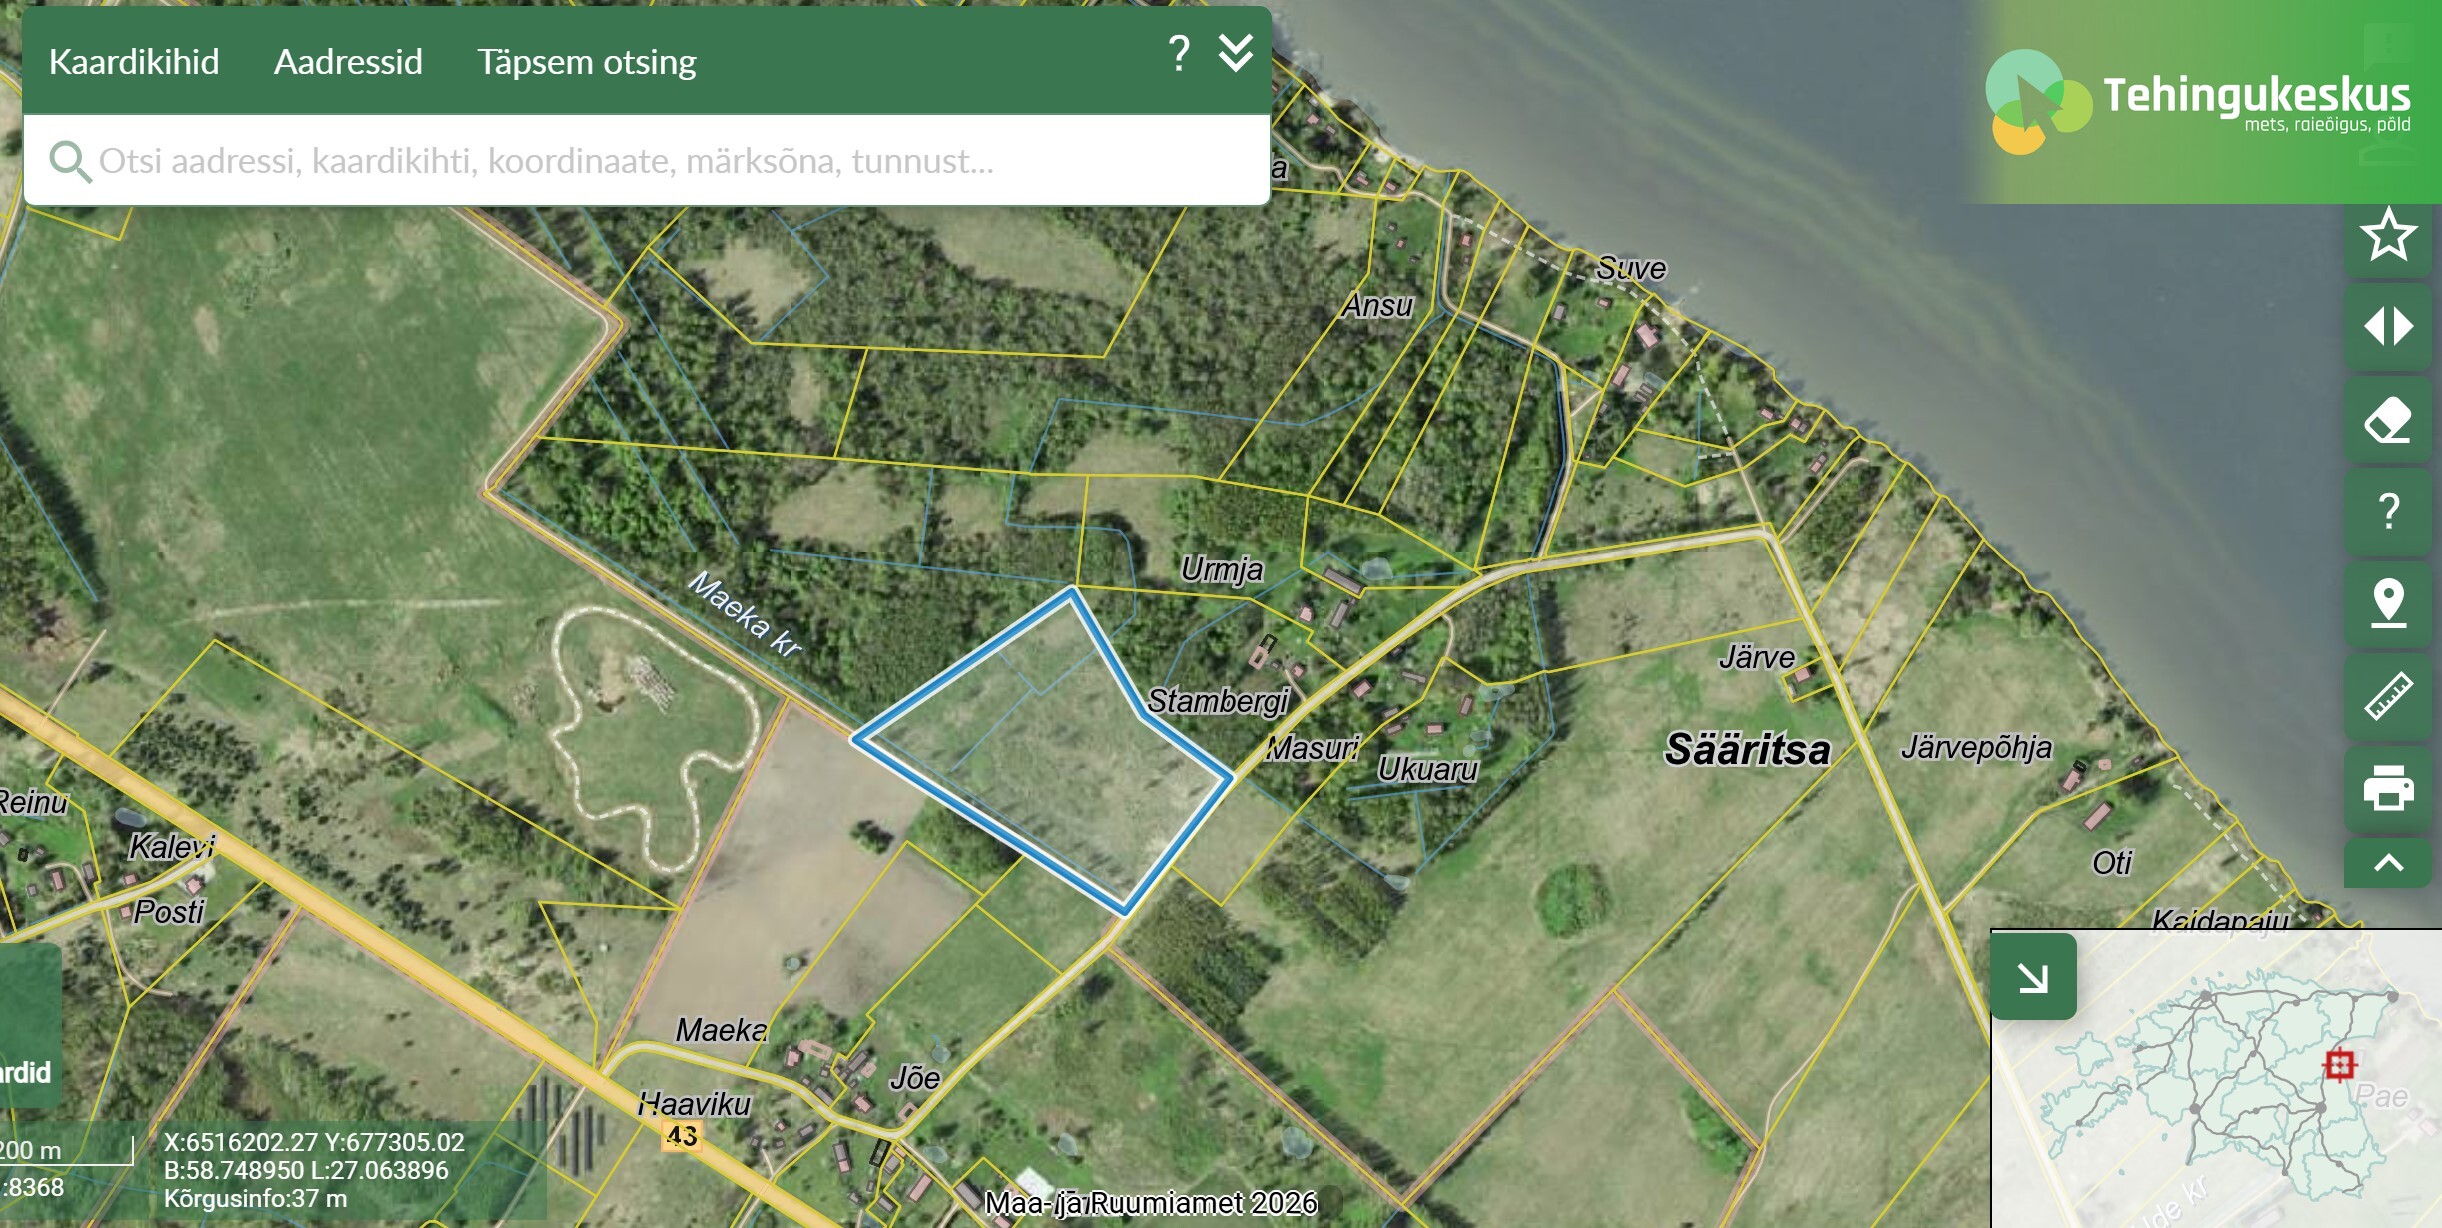Image resolution: width=2442 pixels, height=1228 pixels.
Task: Click the Maa- ja Ruumiamet 2026 attribution
Action: pyautogui.click(x=1151, y=1203)
